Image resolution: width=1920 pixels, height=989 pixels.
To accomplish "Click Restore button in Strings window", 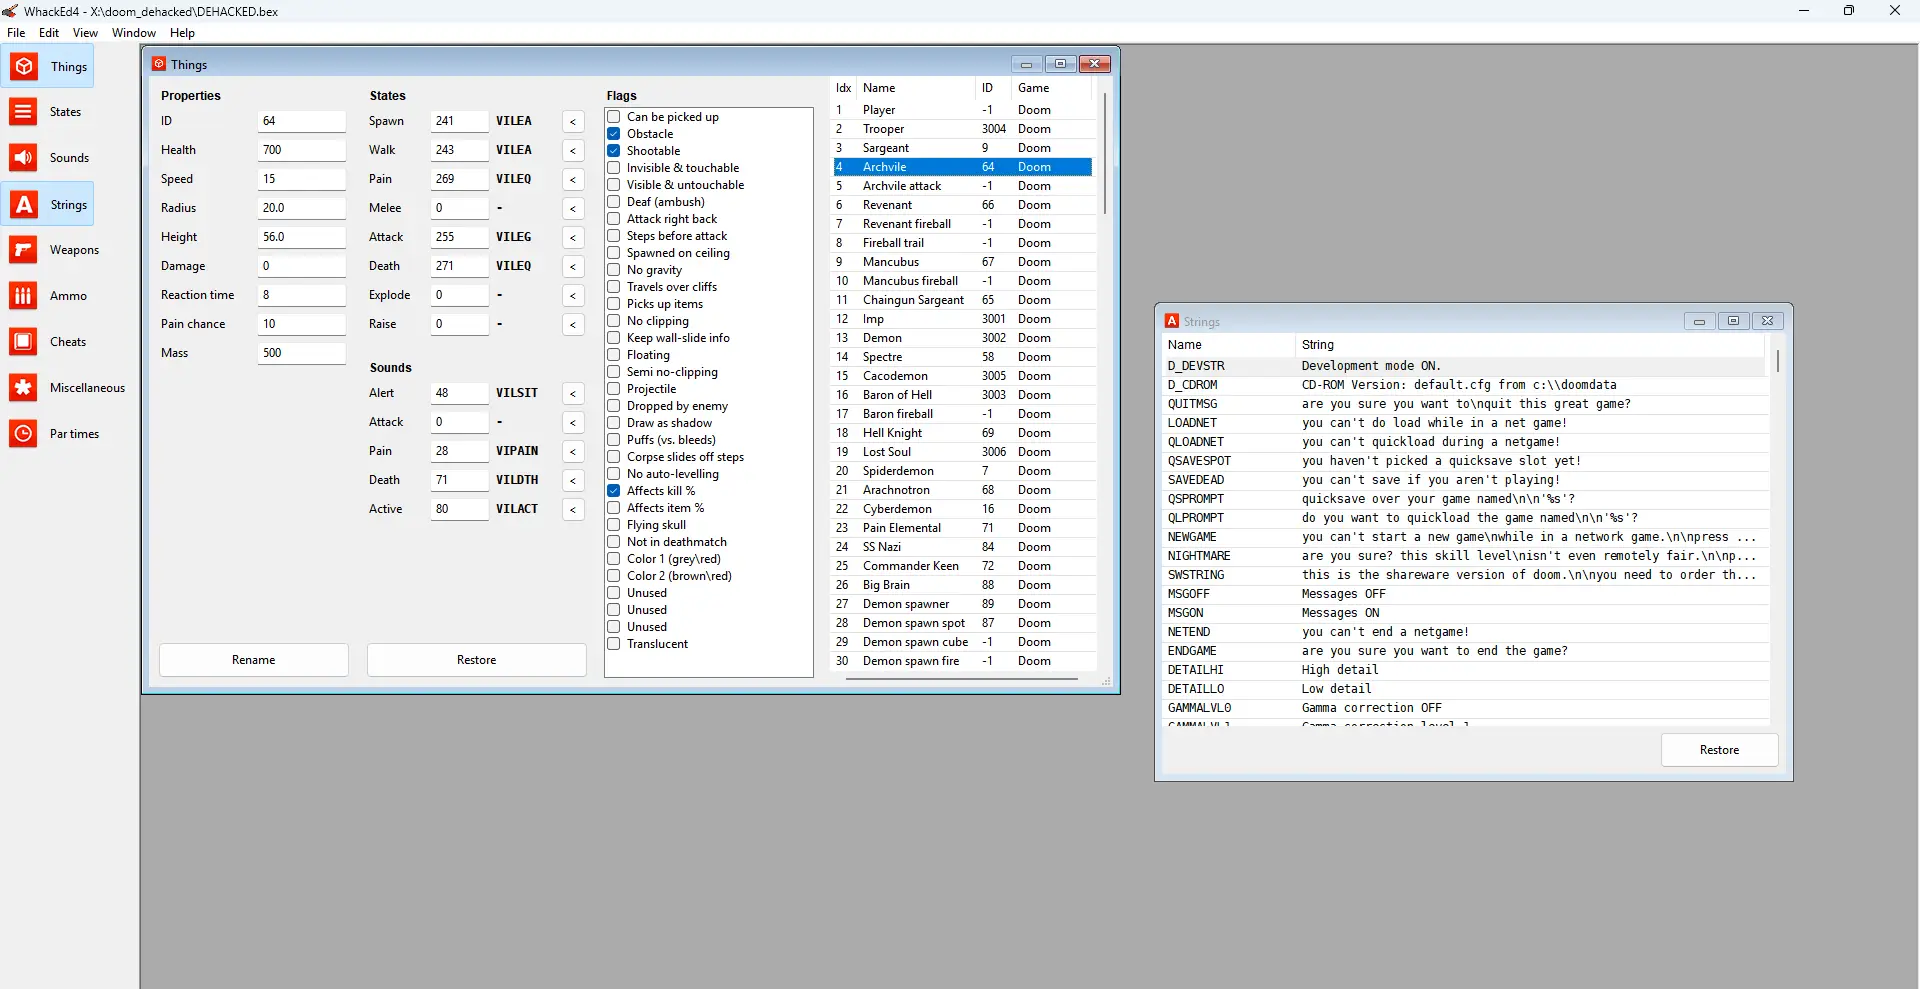I will [1719, 750].
